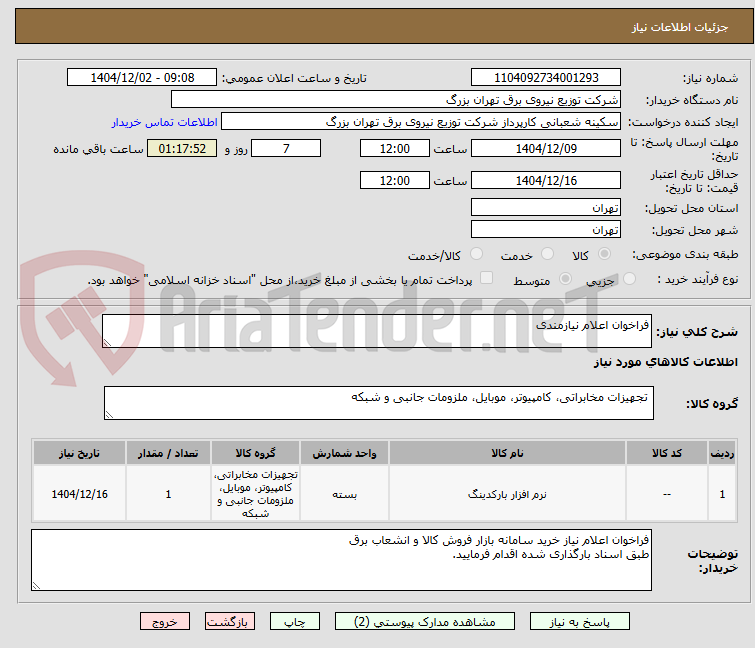Screen dimensions: 755x648
Task: Click the نام کالا column header
Action: [507, 453]
